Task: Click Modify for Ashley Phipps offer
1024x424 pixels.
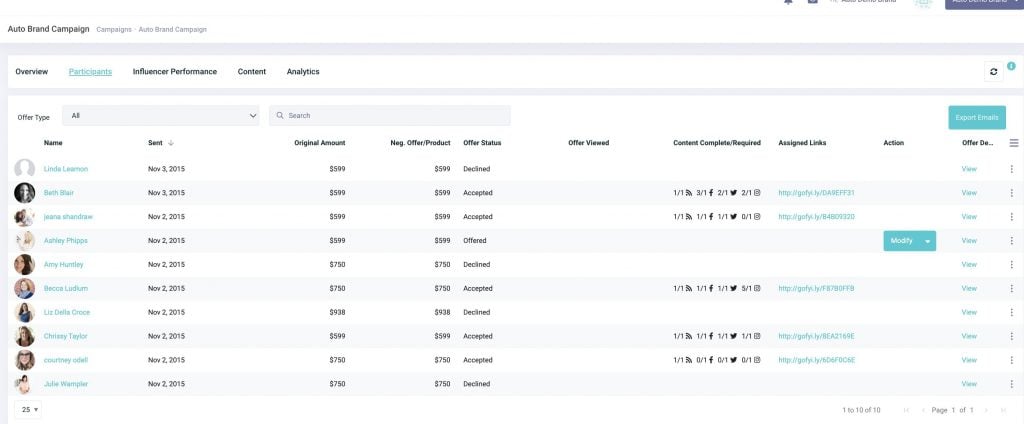Action: pos(901,241)
